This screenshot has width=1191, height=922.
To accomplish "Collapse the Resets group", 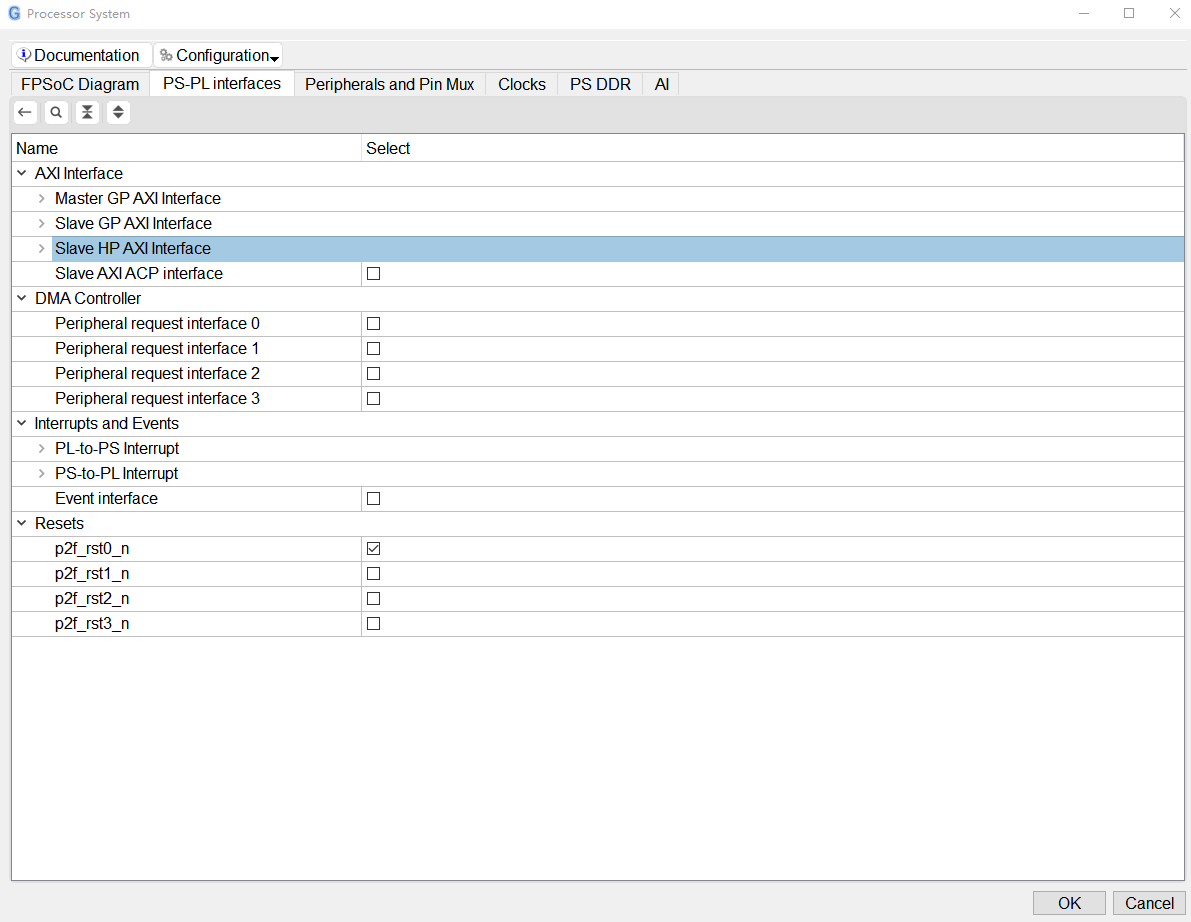I will click(x=22, y=523).
